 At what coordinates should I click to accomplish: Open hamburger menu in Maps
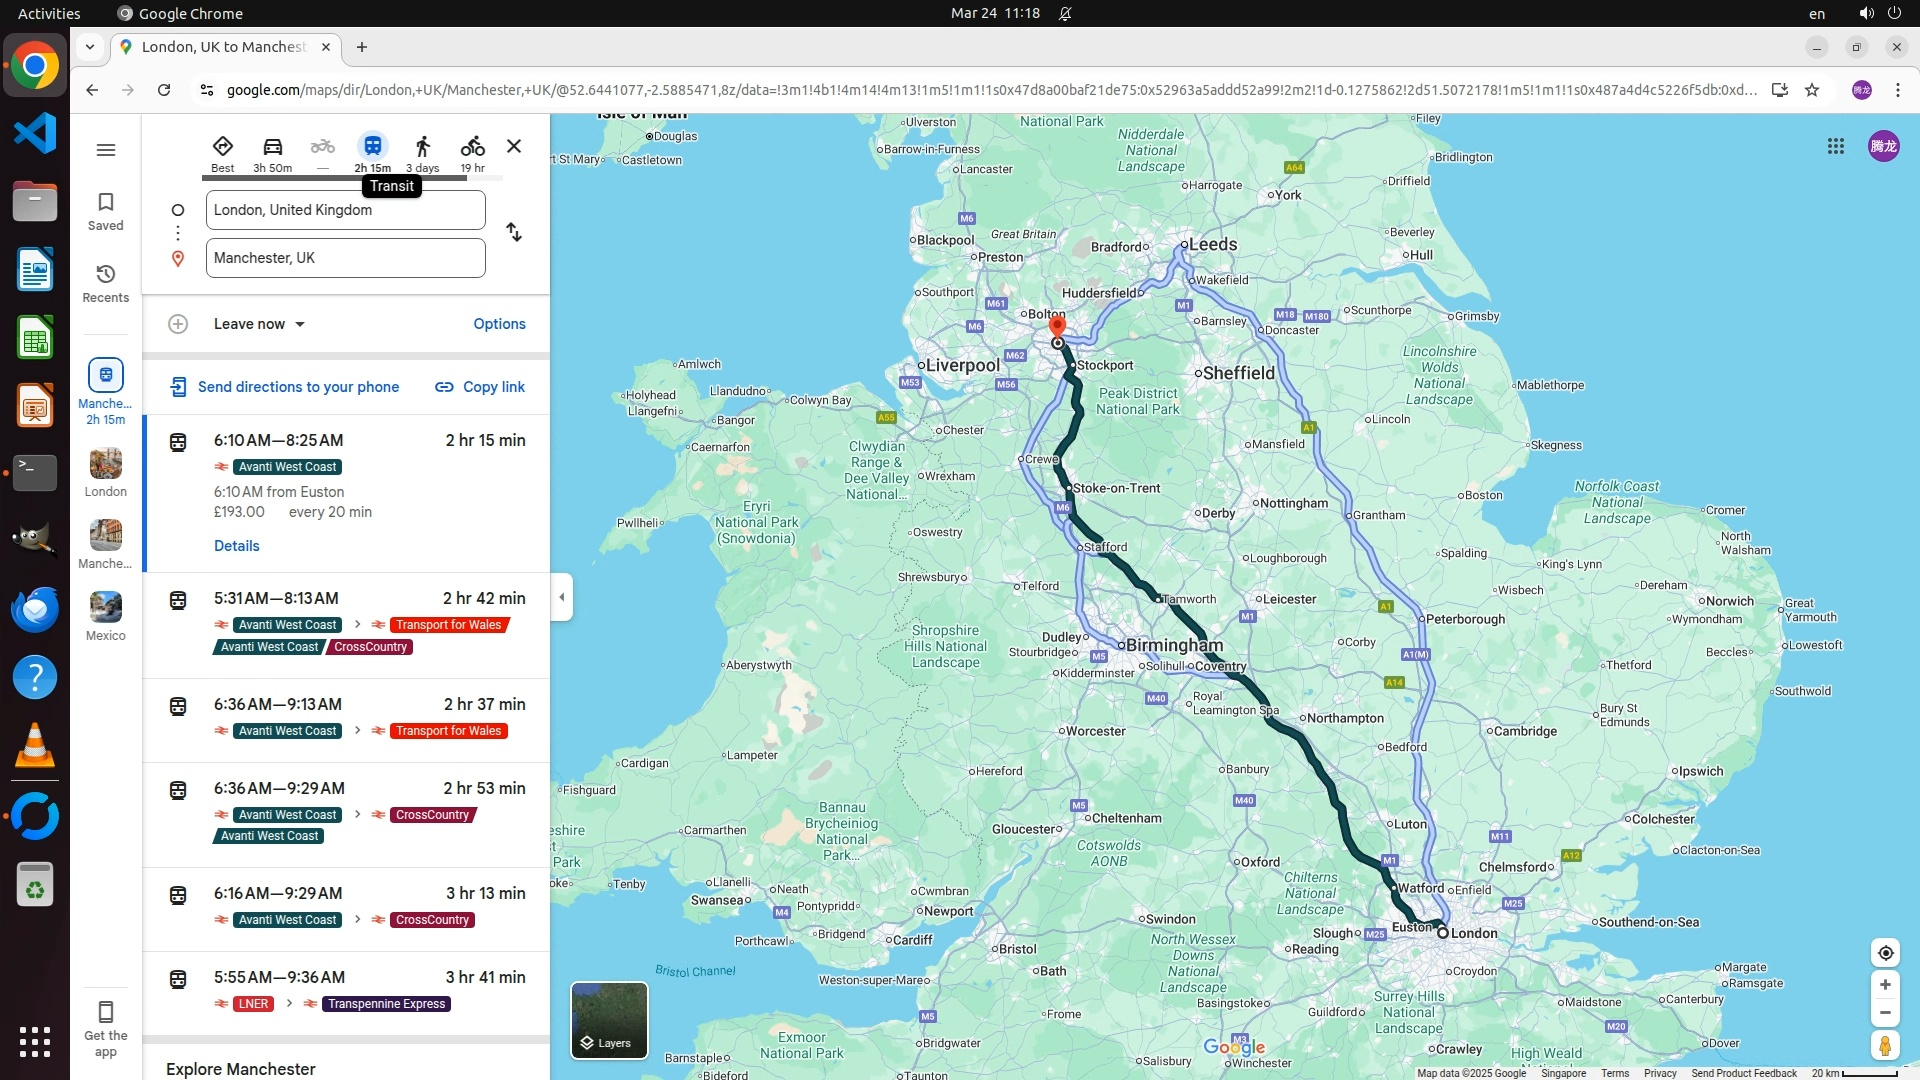[x=105, y=150]
